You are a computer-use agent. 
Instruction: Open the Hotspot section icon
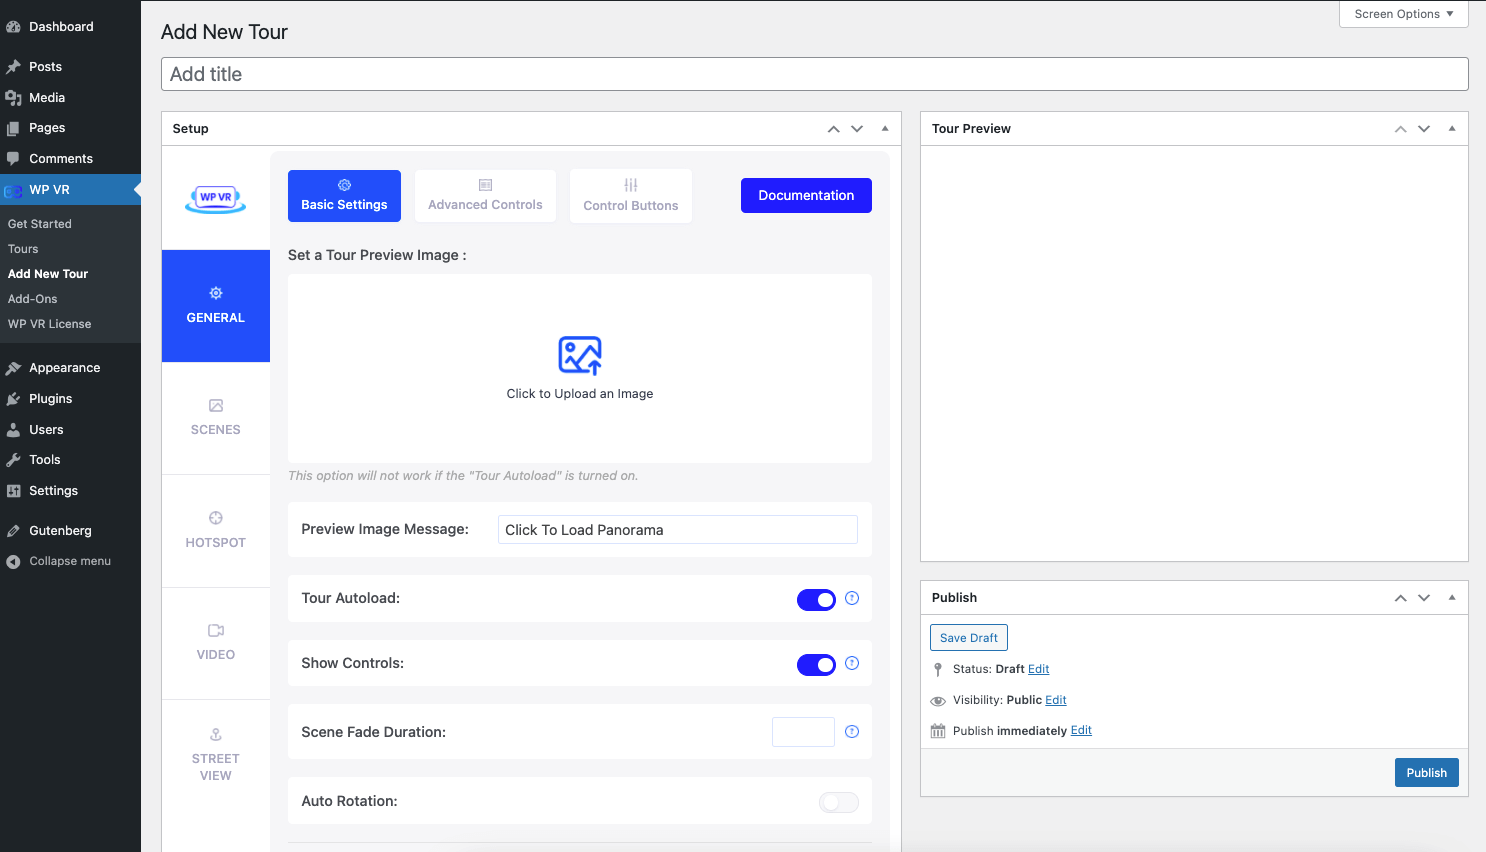click(215, 518)
